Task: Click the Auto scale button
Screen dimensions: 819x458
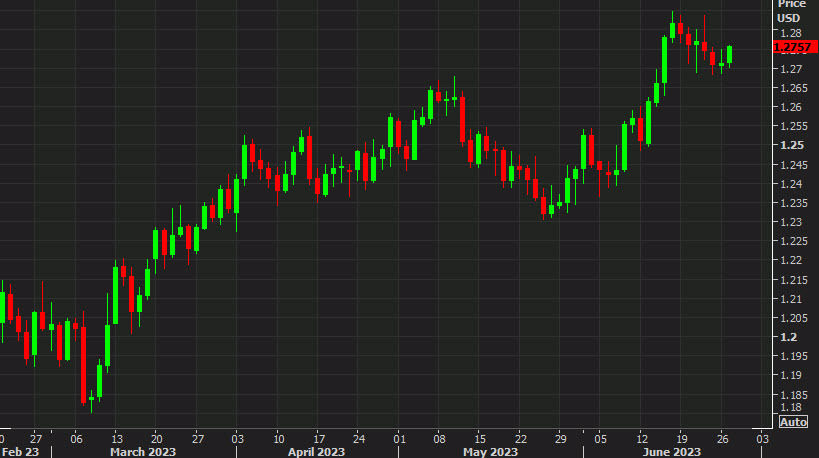Action: 793,421
